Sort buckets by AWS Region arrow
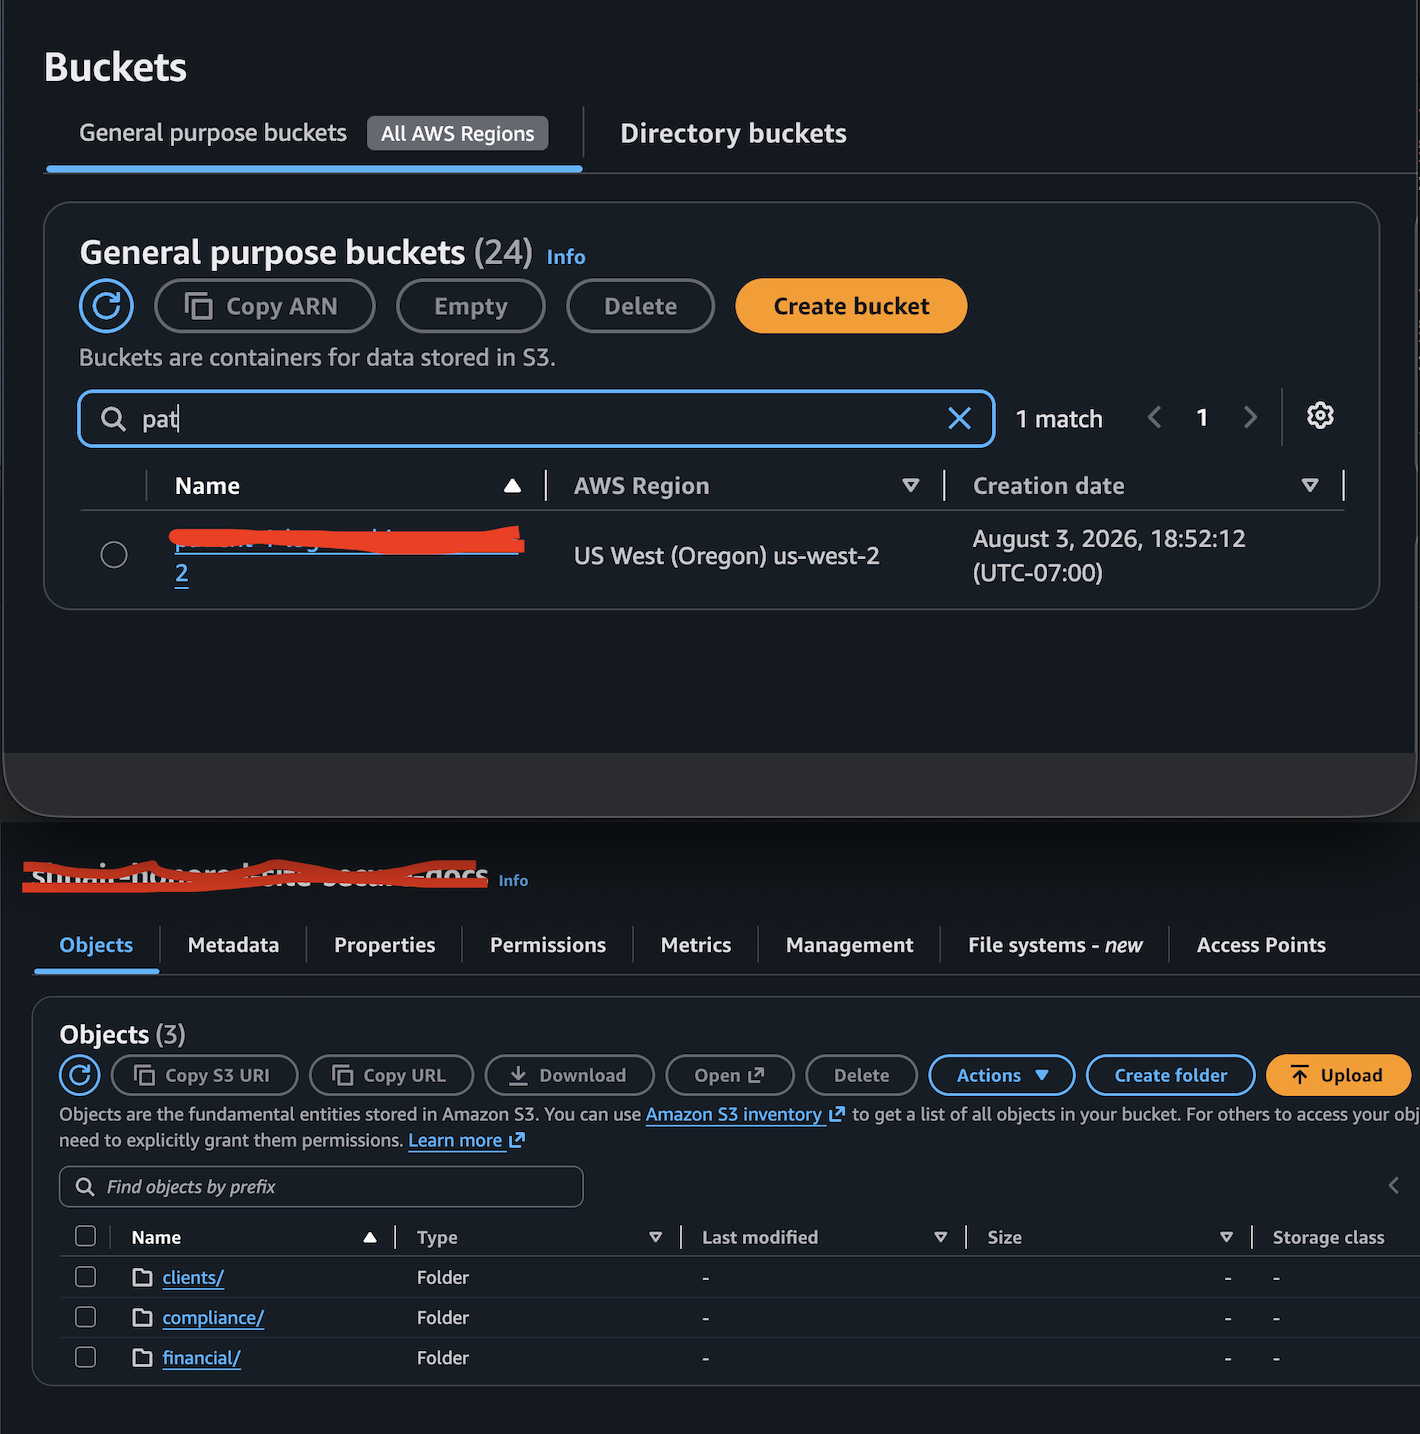Image resolution: width=1420 pixels, height=1434 pixels. [911, 486]
